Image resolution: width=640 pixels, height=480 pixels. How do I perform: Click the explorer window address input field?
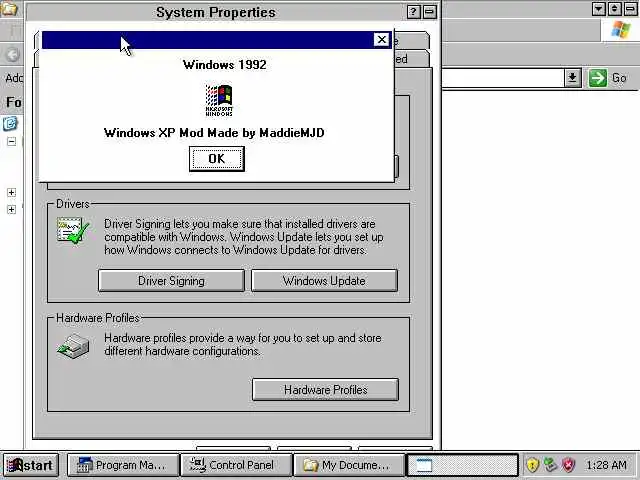pos(503,78)
